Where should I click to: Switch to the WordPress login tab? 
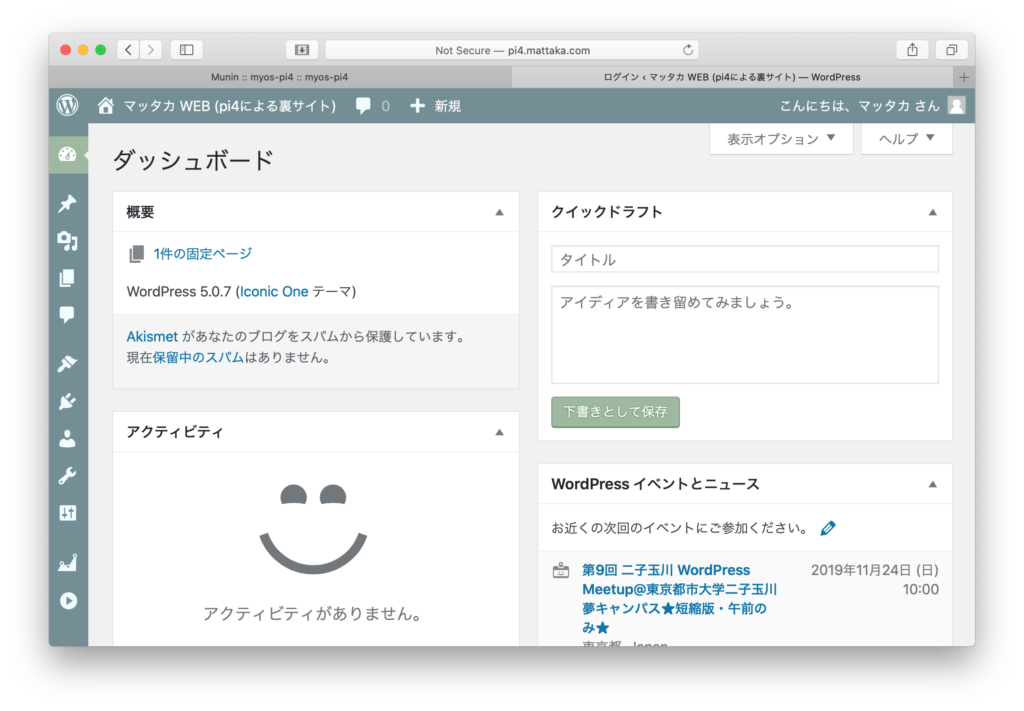(732, 77)
